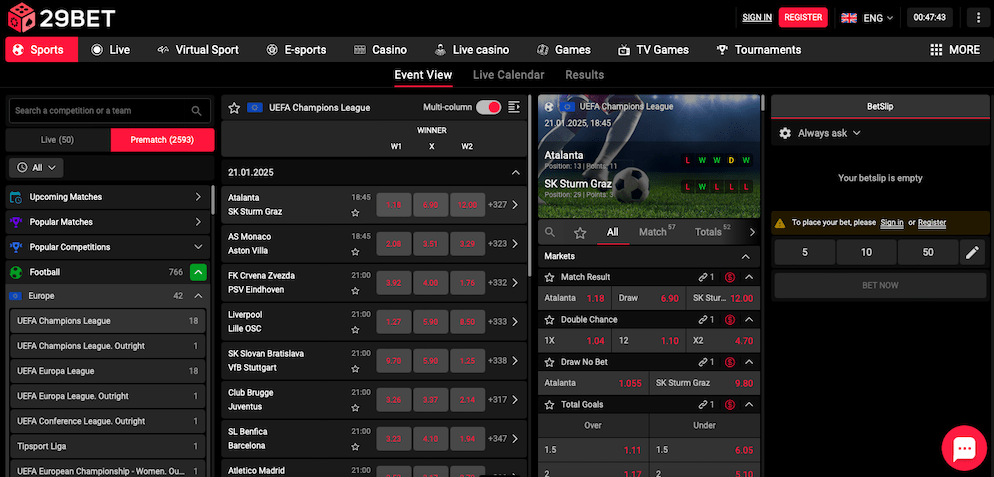Screen dimensions: 994x477
Task: Select Over 1.5 goals at 1.11
Action: [593, 450]
